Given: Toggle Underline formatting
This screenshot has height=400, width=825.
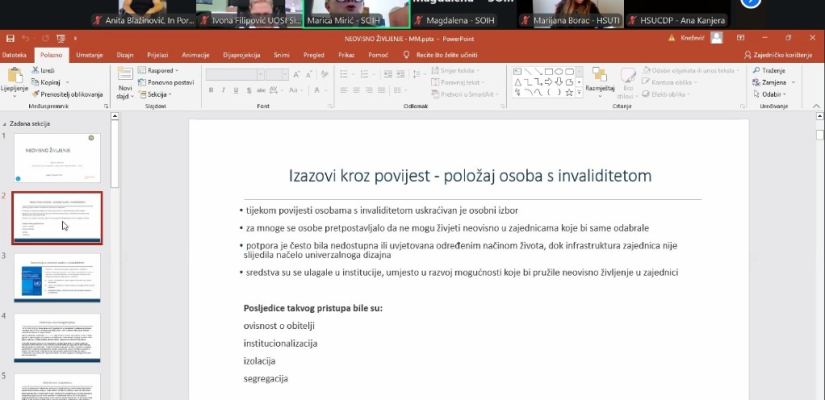Looking at the screenshot, I should click(x=236, y=91).
